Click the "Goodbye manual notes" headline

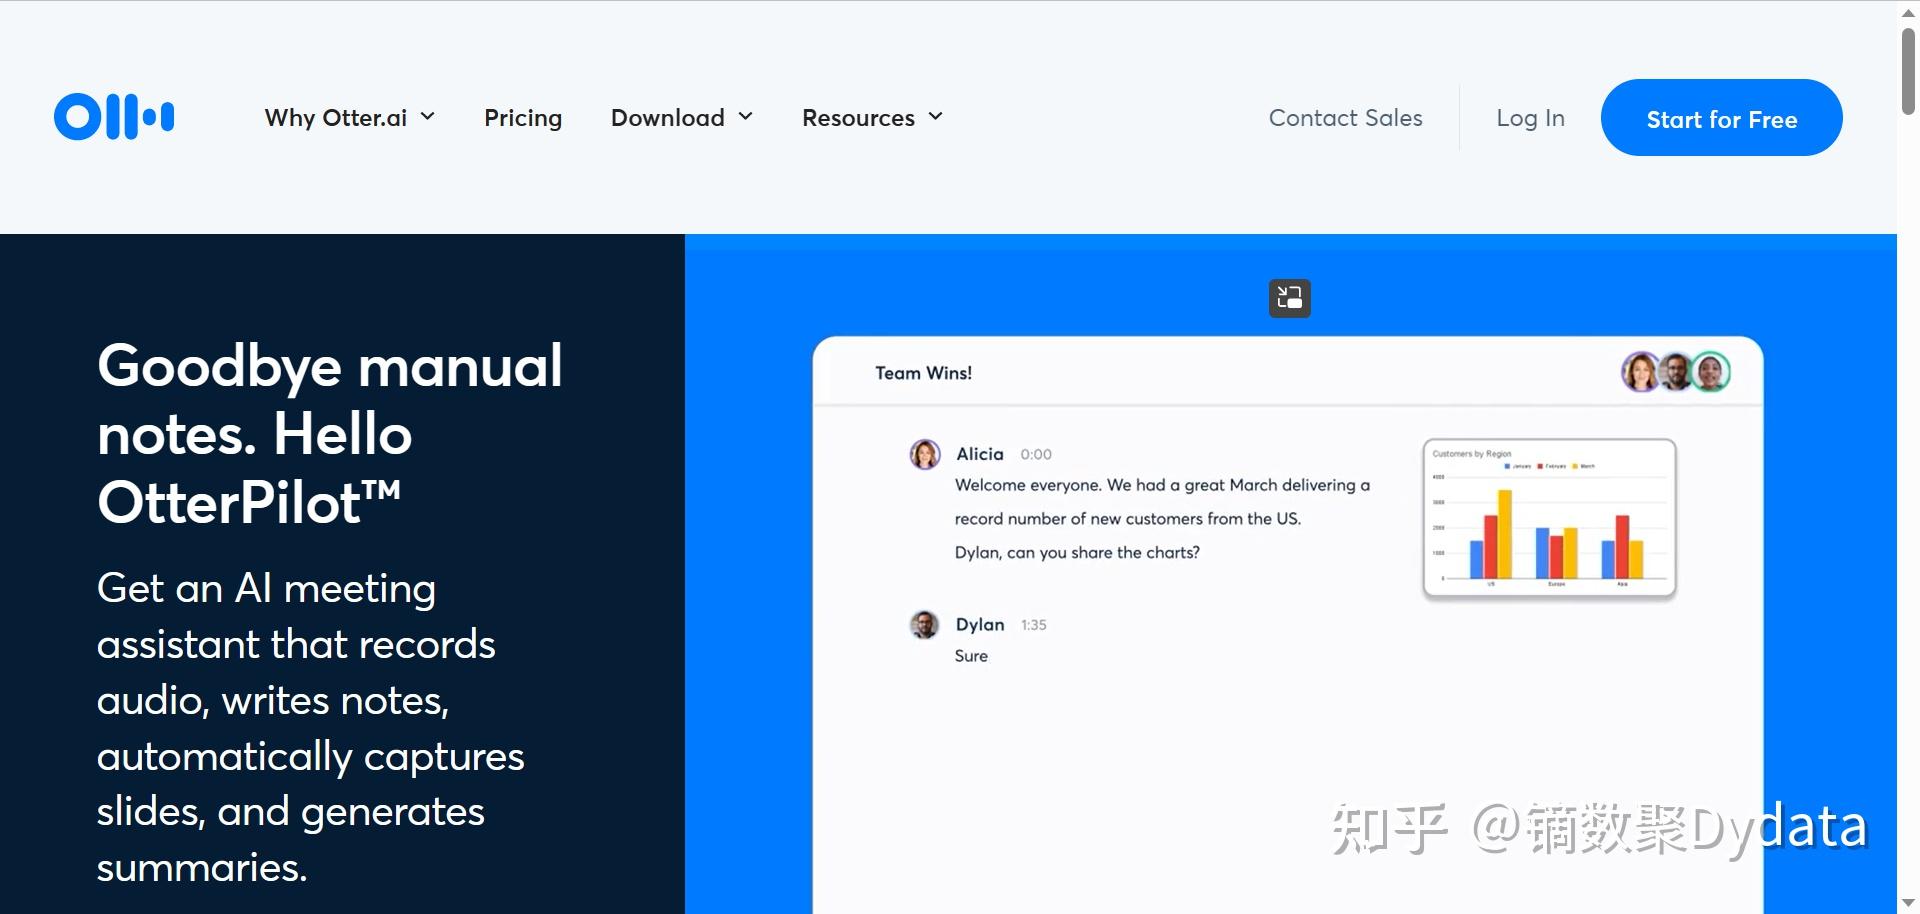pyautogui.click(x=330, y=433)
